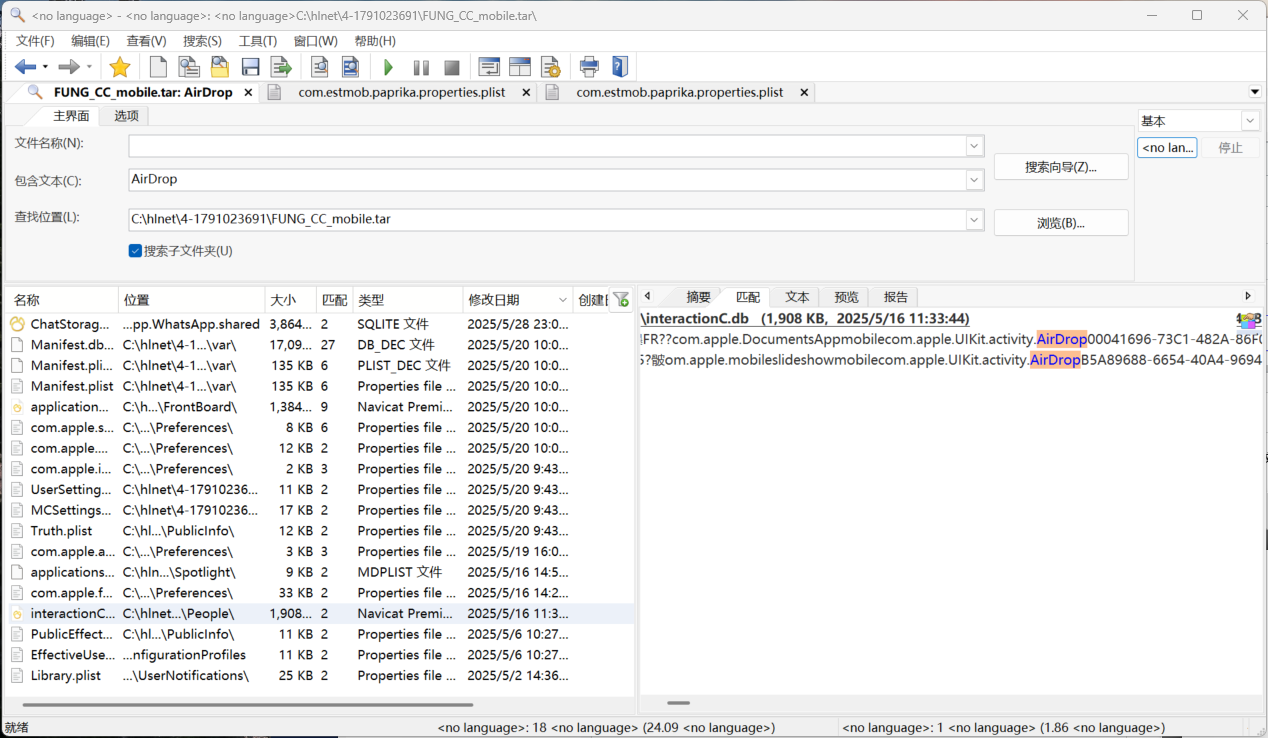Expand the 包含文本 dropdown arrow
This screenshot has height=738, width=1268.
[x=974, y=180]
